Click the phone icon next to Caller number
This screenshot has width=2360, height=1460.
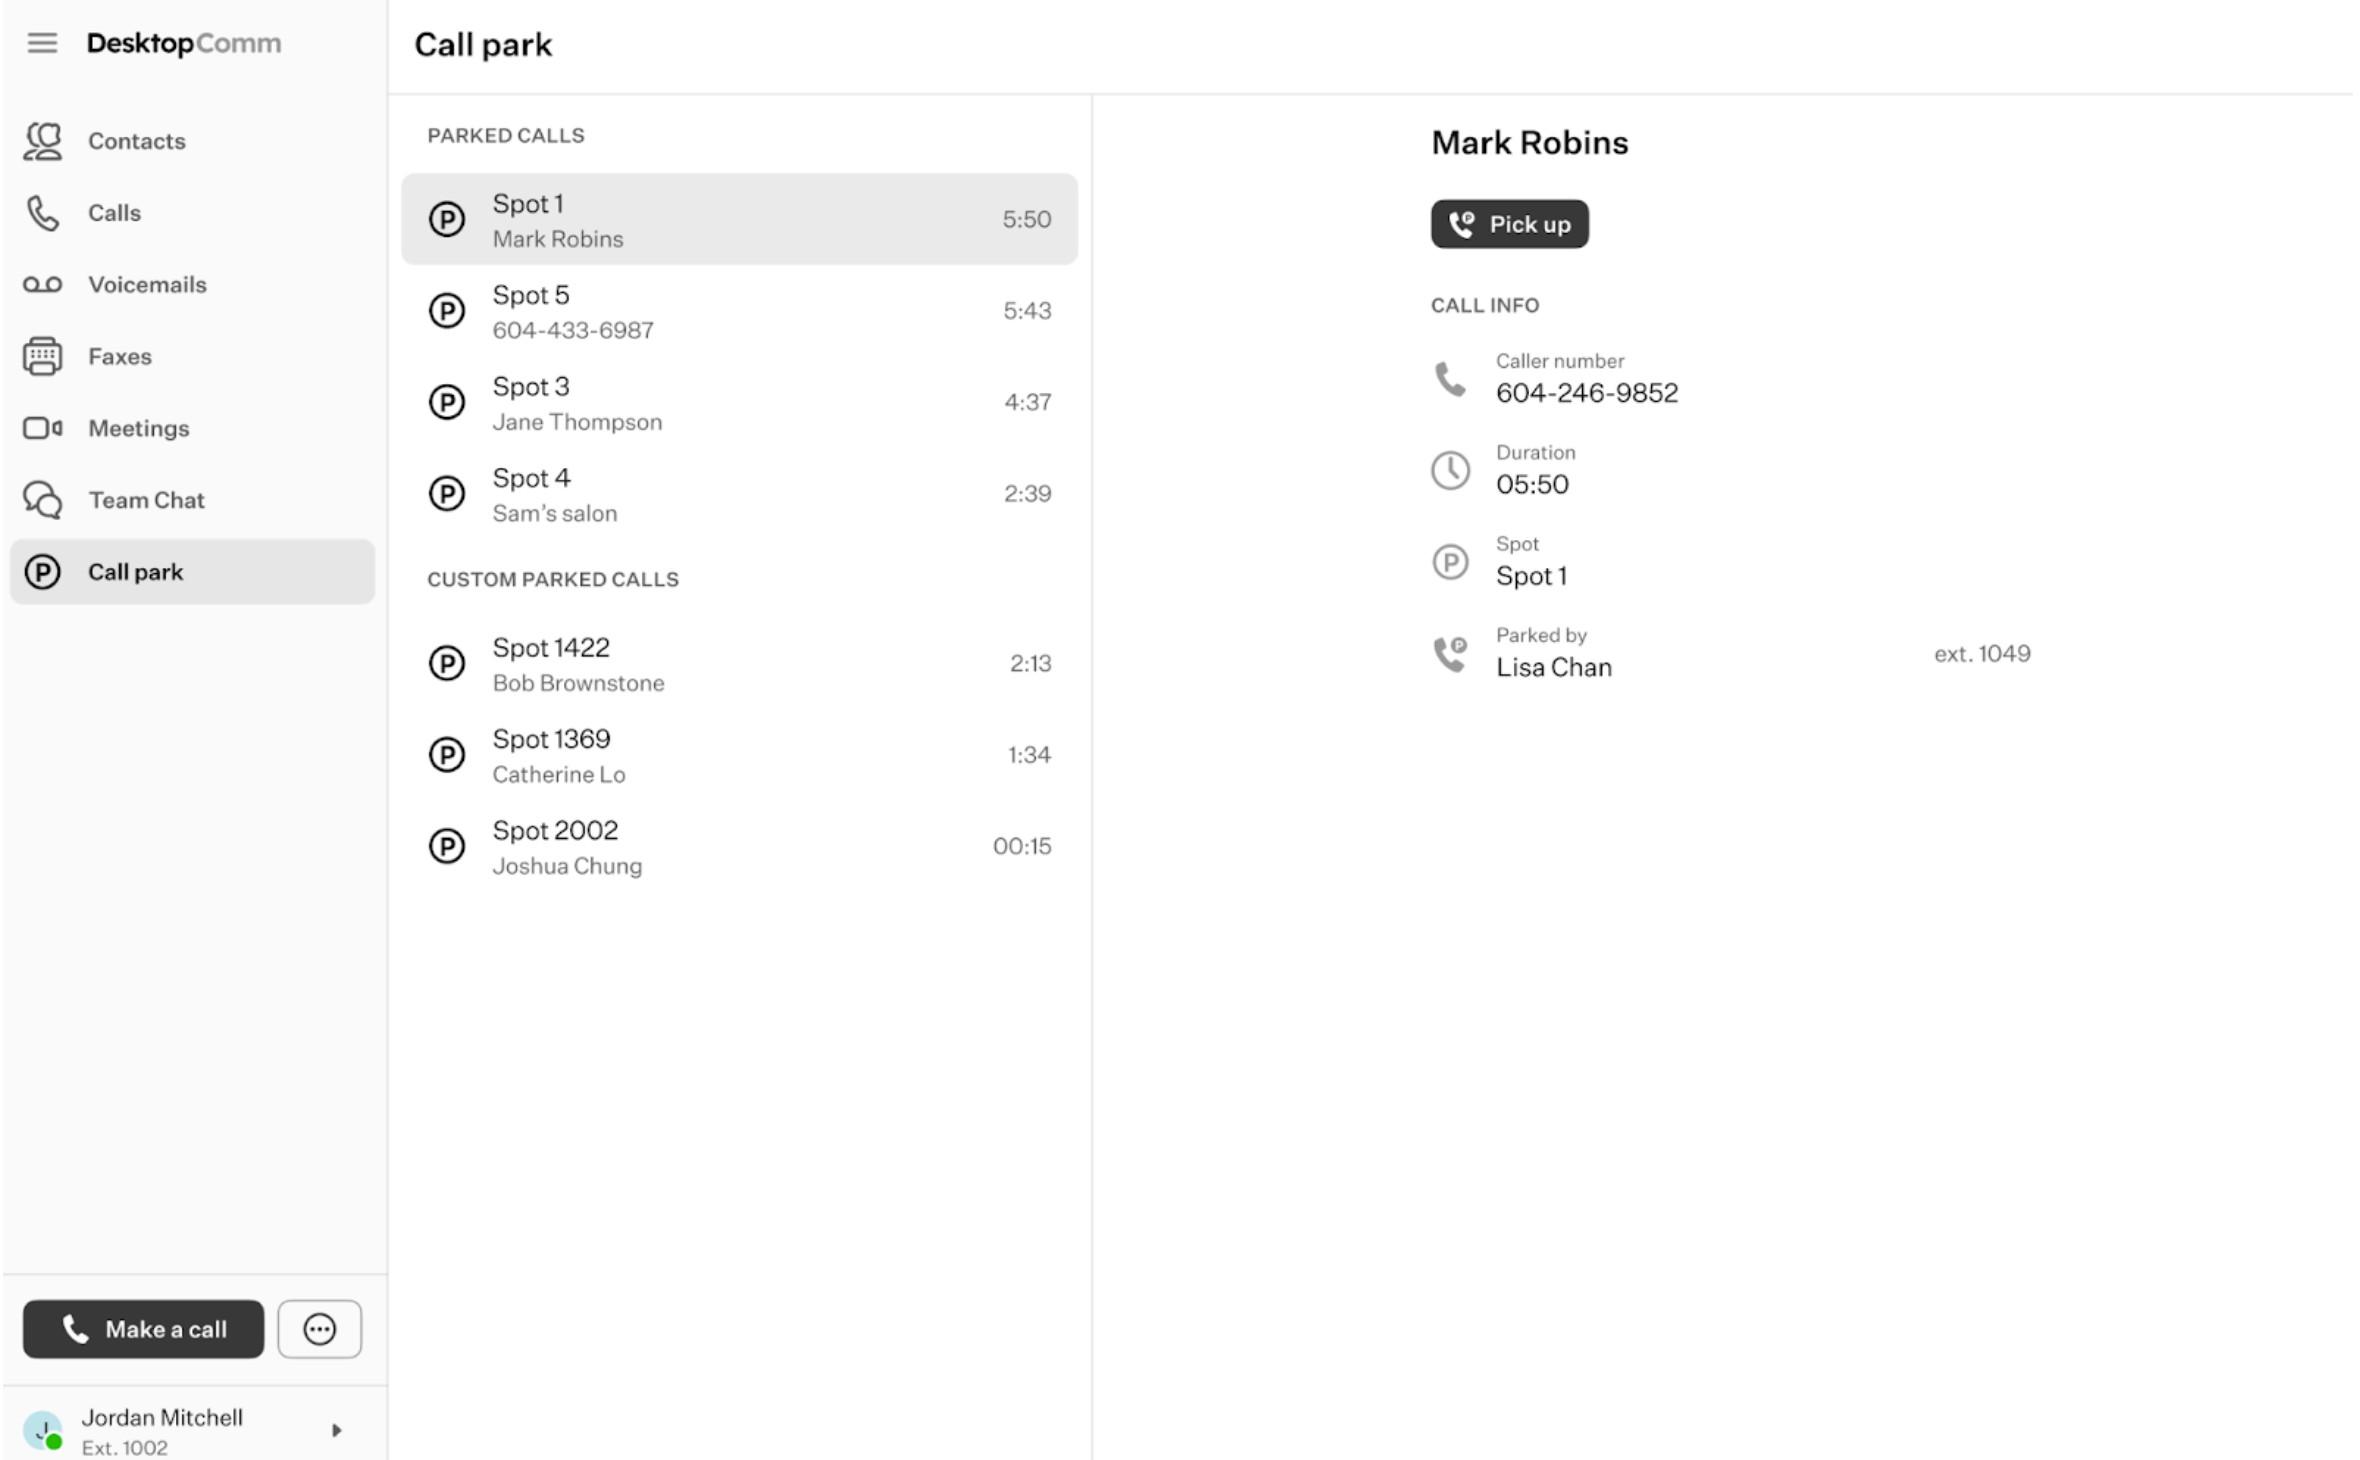(x=1451, y=379)
